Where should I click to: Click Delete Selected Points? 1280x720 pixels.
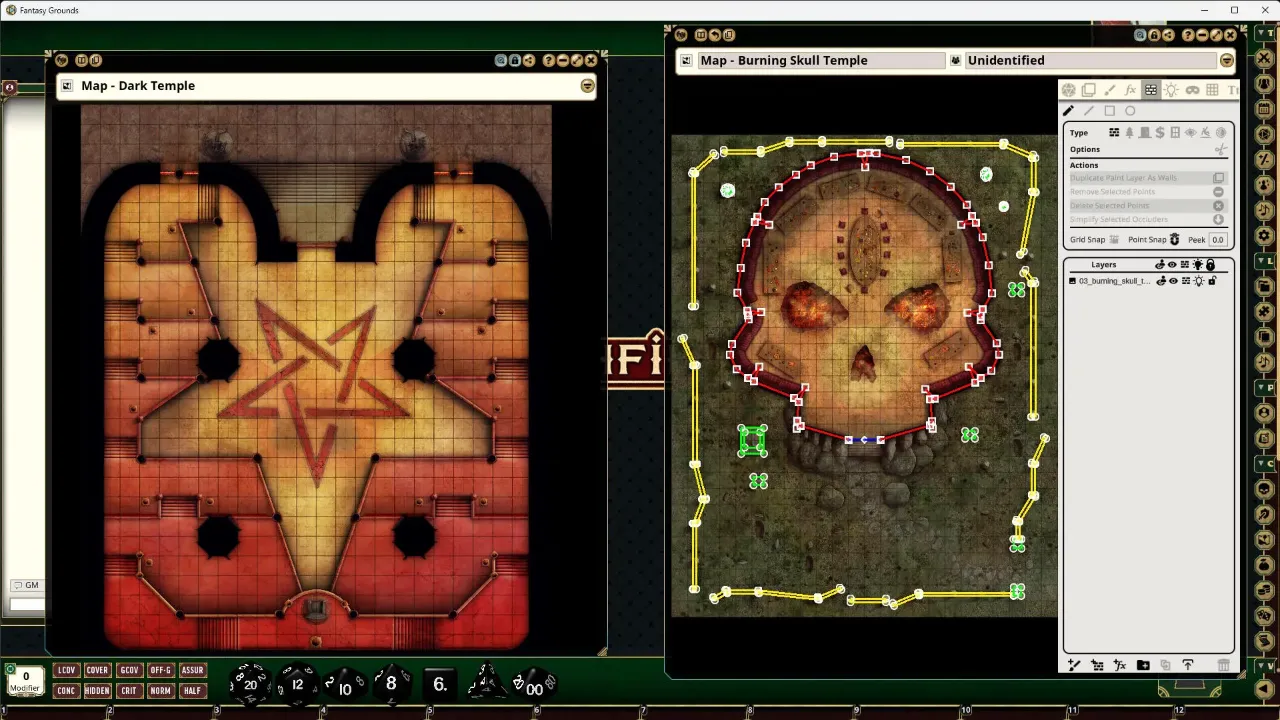[1149, 206]
